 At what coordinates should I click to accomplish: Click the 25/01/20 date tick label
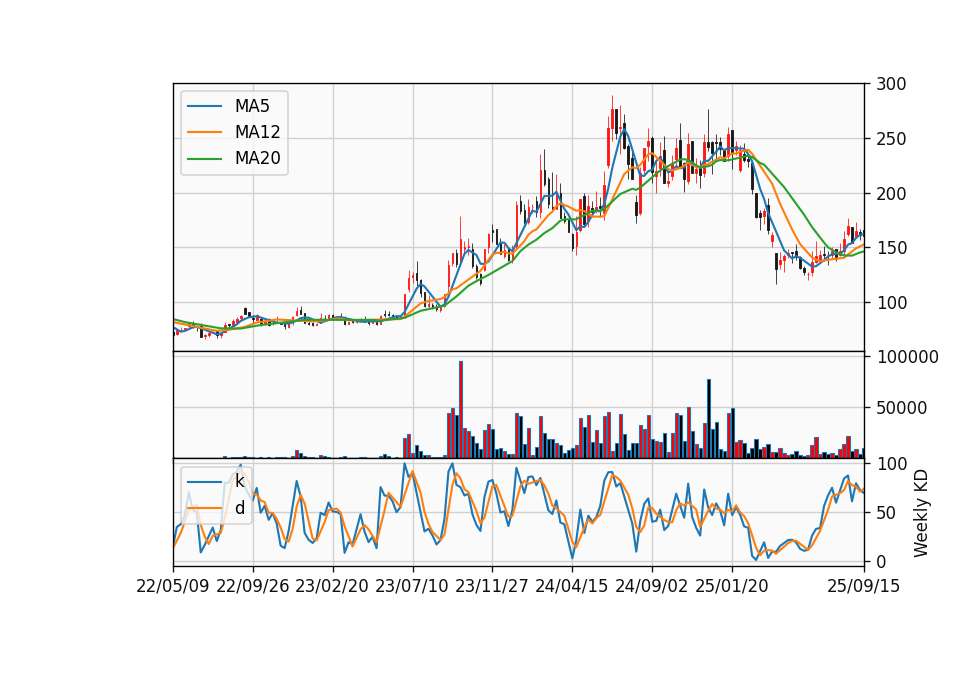732,586
